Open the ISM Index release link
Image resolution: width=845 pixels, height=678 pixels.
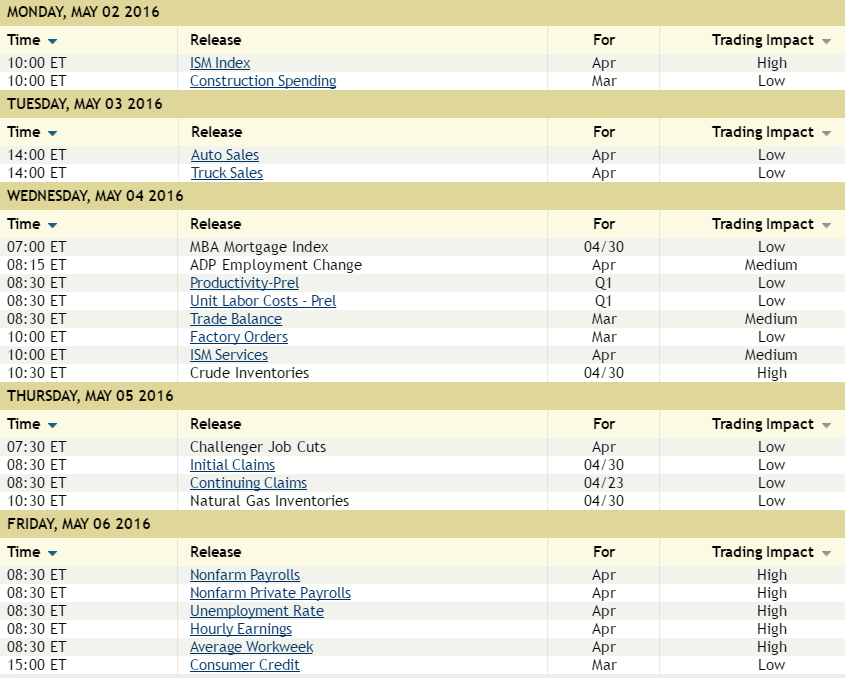click(x=220, y=63)
